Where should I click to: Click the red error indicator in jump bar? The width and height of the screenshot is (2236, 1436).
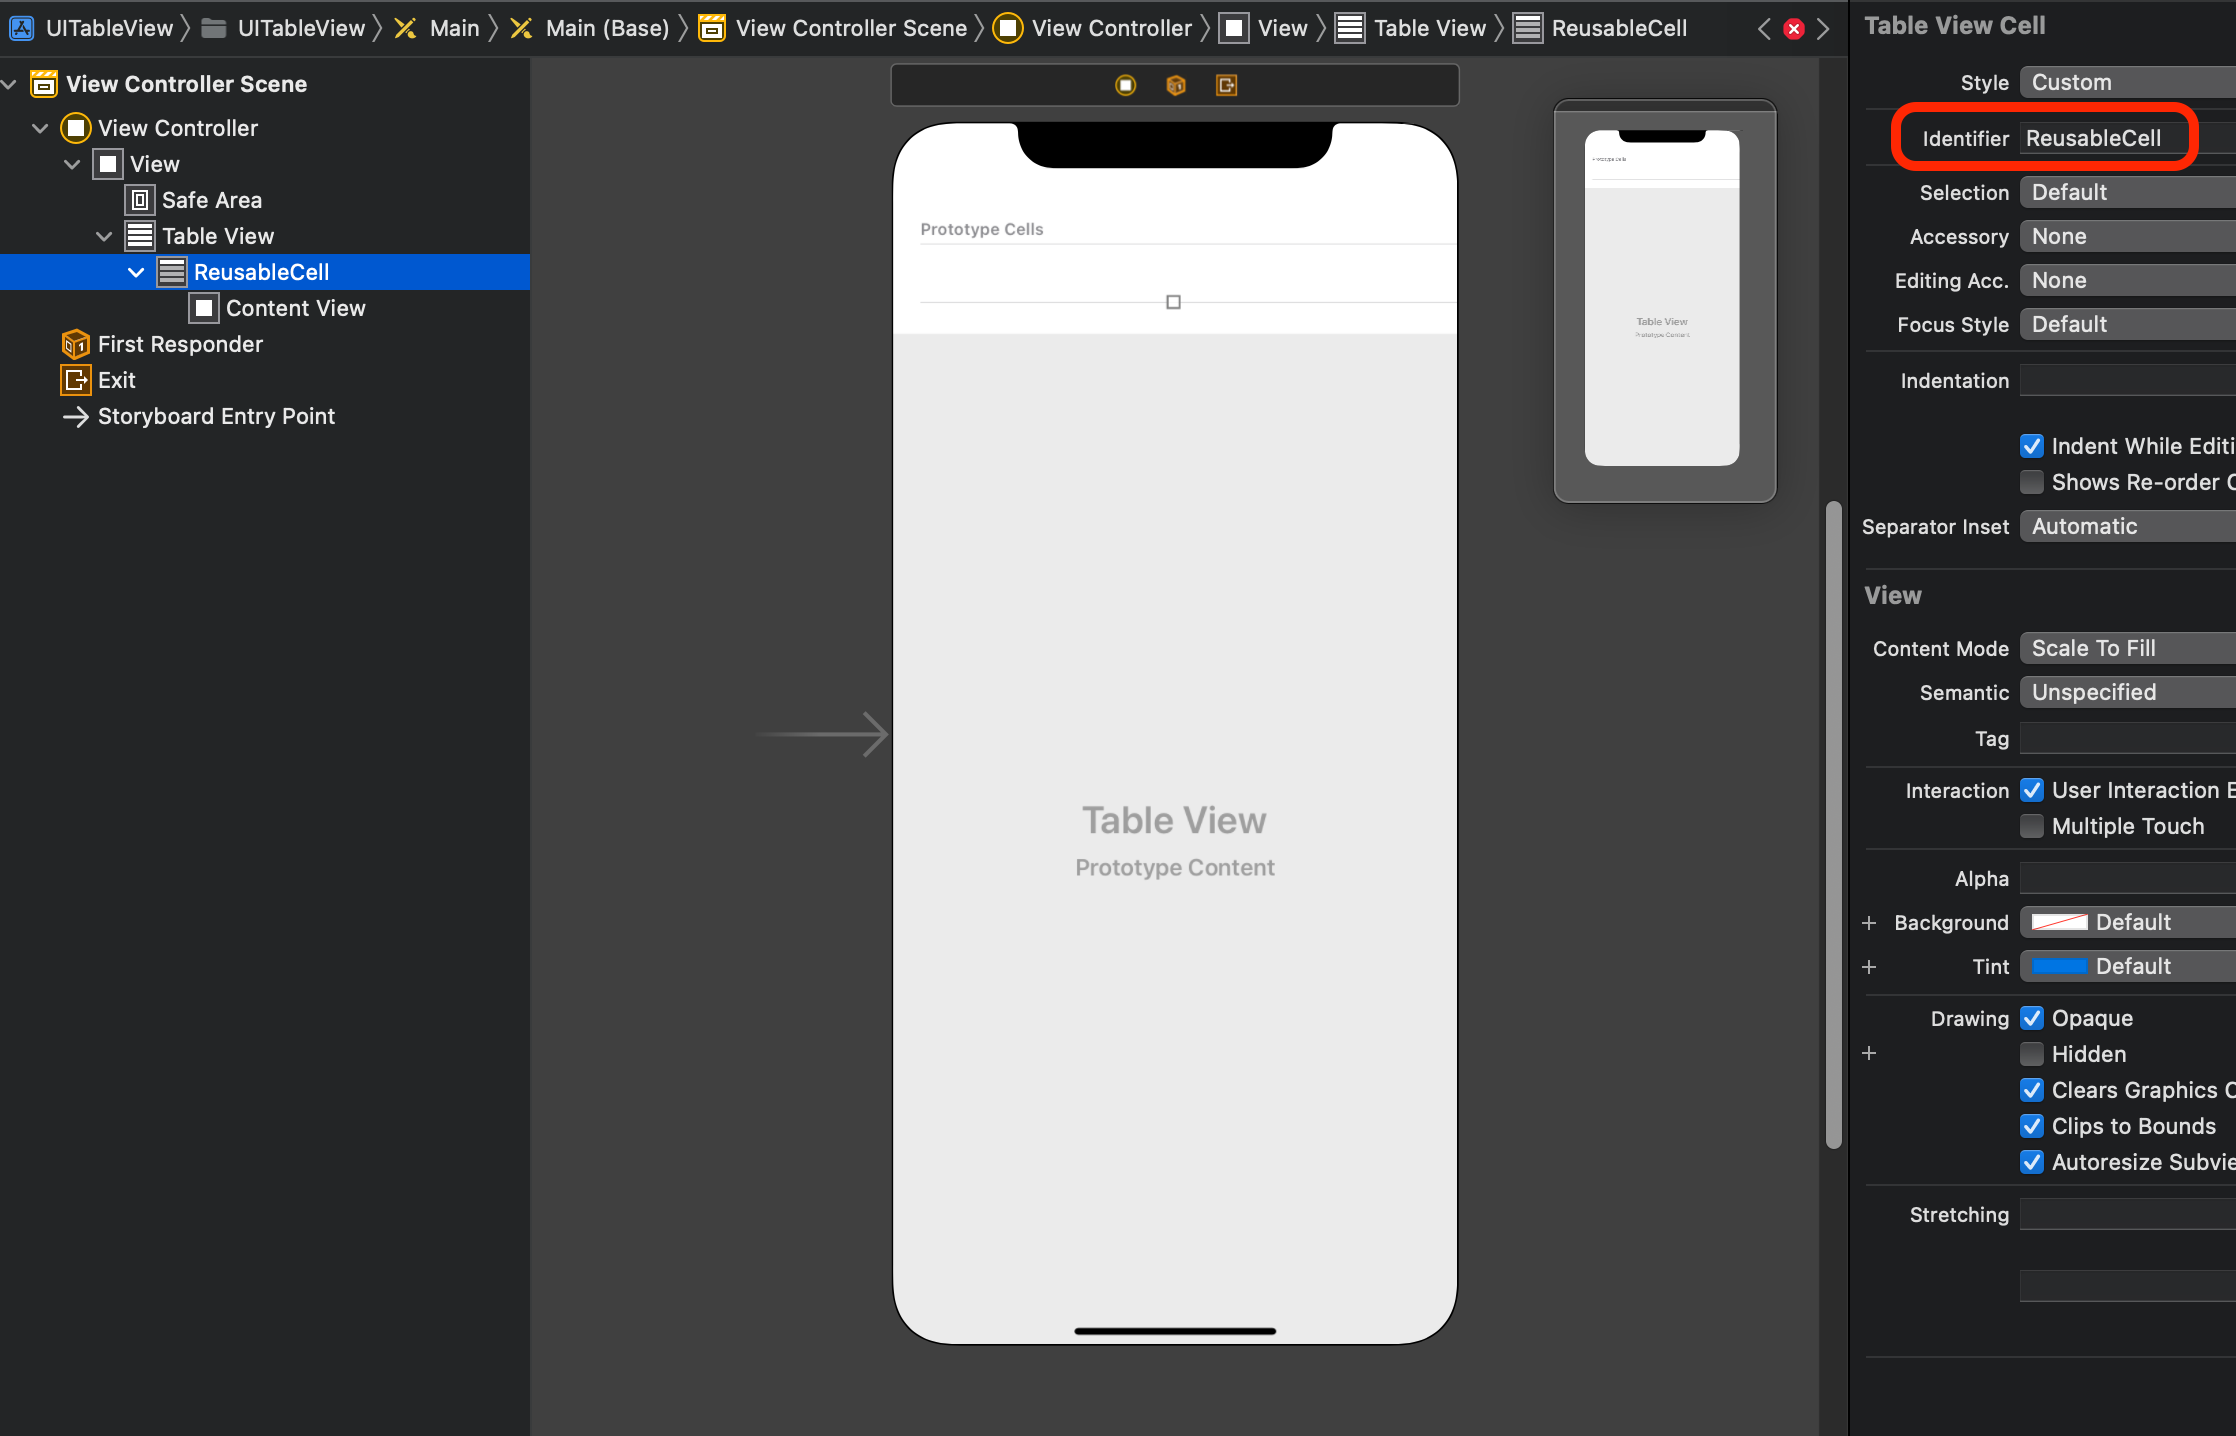pos(1794,29)
